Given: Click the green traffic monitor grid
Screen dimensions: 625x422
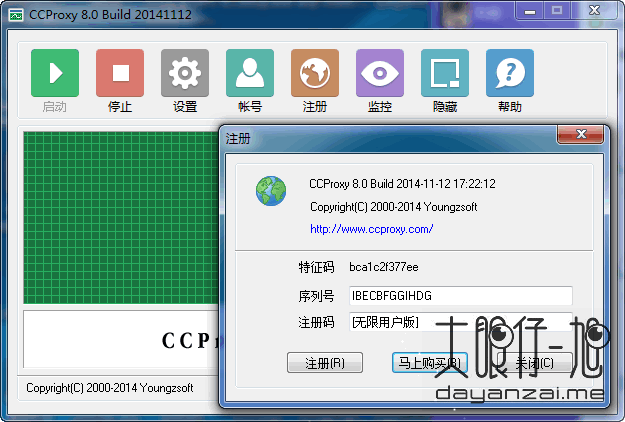Looking at the screenshot, I should (x=121, y=218).
